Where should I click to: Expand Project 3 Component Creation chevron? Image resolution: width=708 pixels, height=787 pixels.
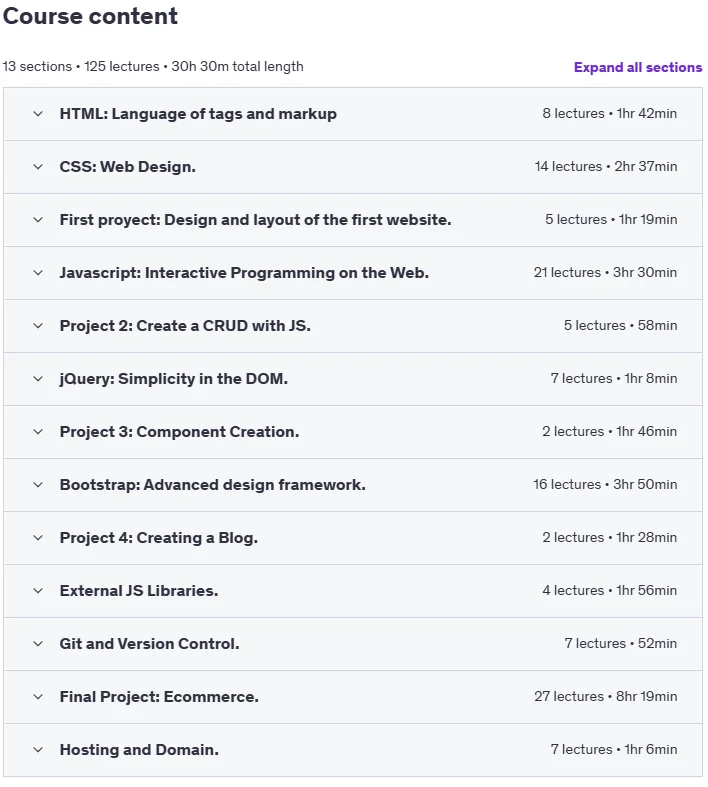38,432
